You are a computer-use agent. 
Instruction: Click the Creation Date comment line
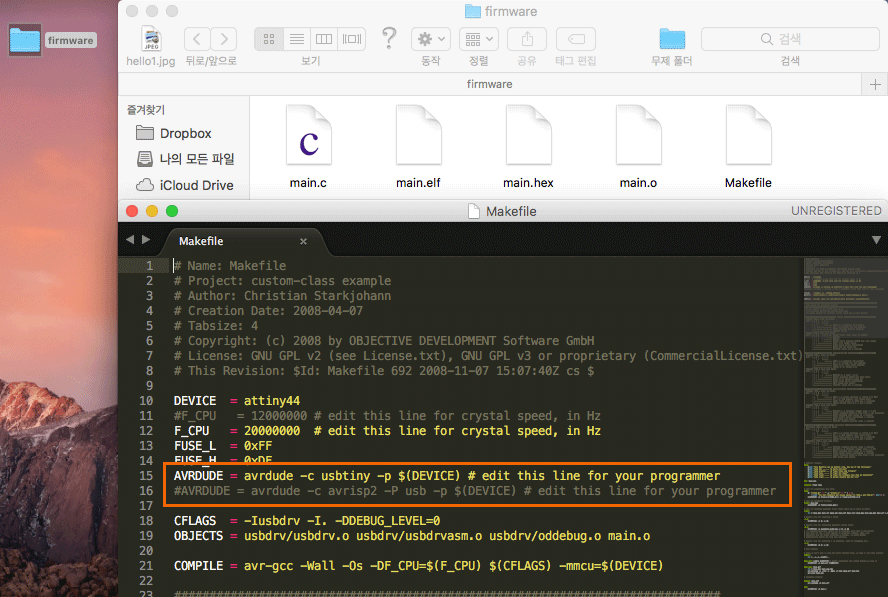point(268,311)
